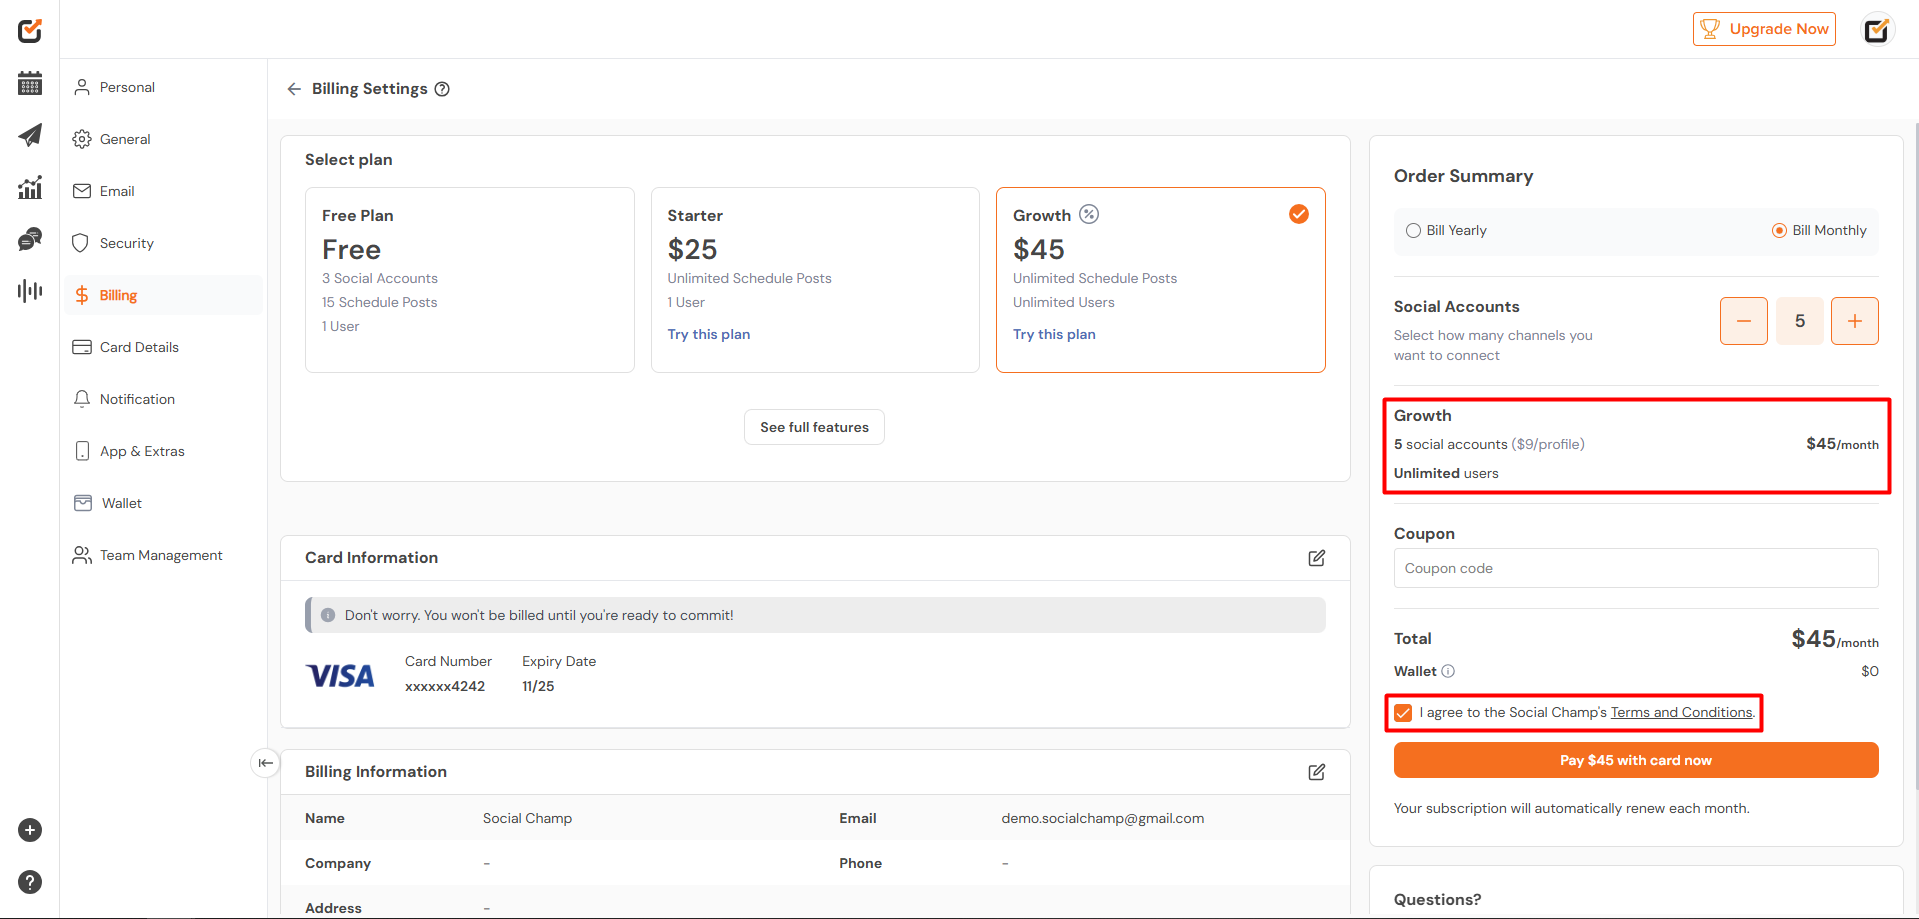Open Billing settings menu item
This screenshot has height=919, width=1919.
[163, 295]
